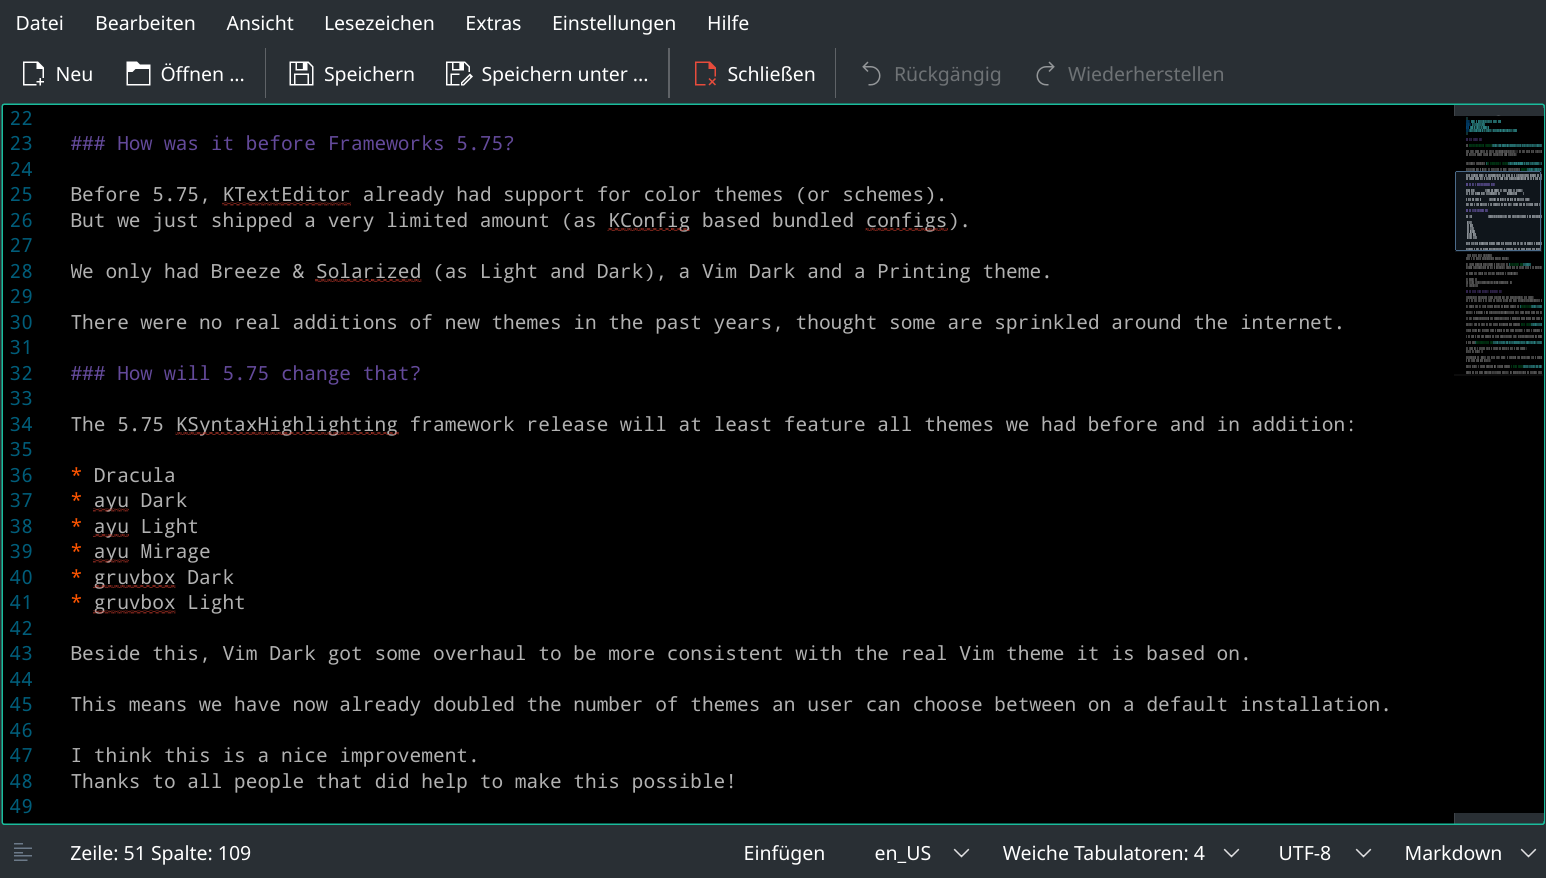The width and height of the screenshot is (1546, 878).
Task: Click line number 45 in gutter
Action: (x=21, y=704)
